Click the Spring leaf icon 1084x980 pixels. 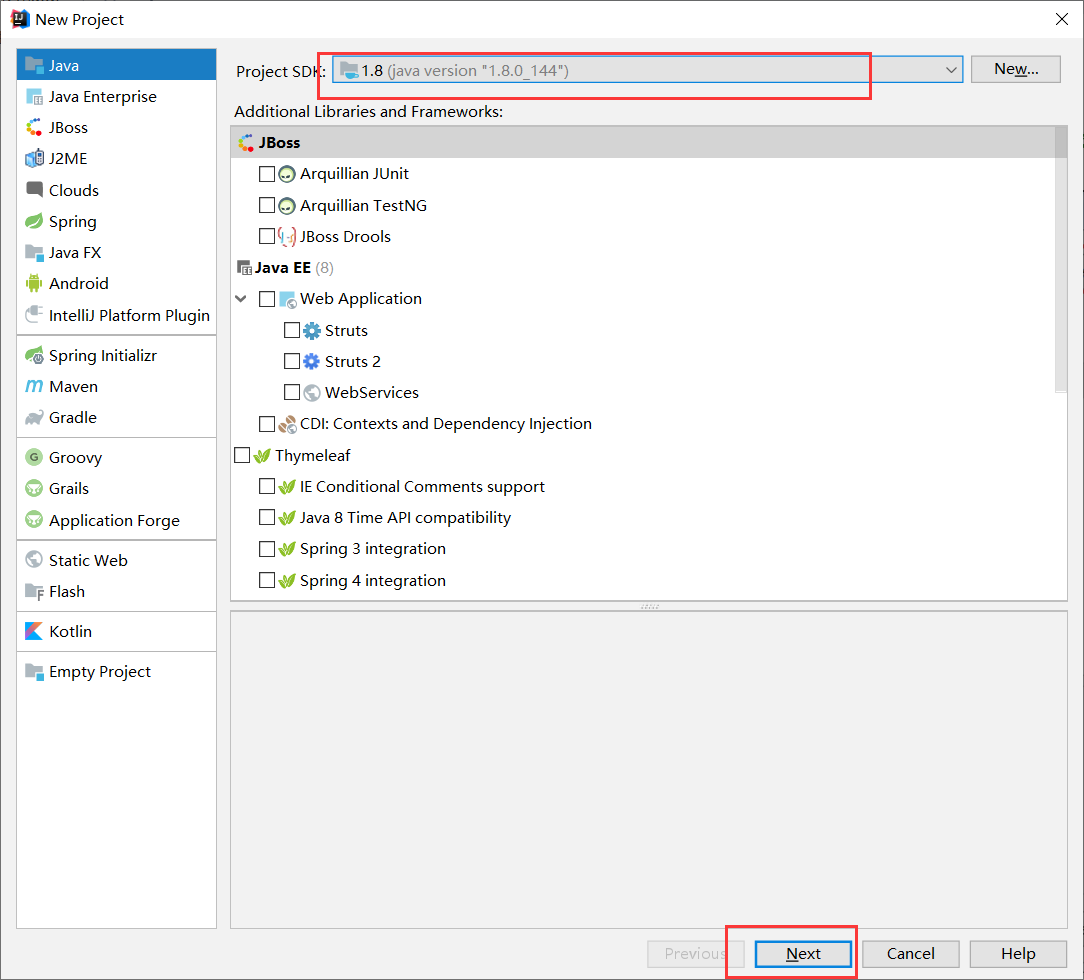pyautogui.click(x=34, y=221)
